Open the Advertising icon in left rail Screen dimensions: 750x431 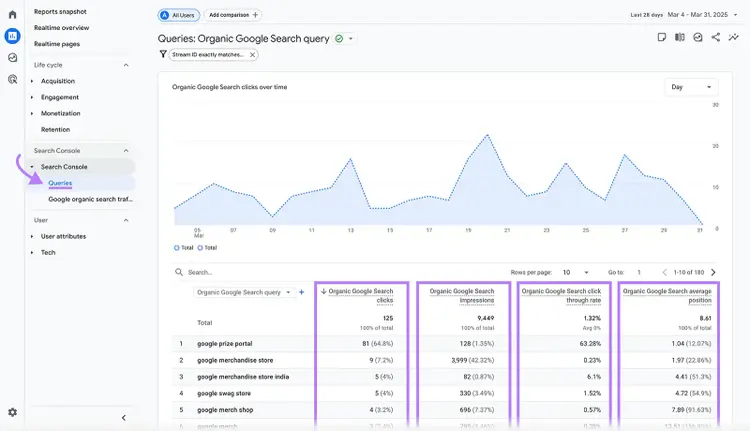point(12,79)
